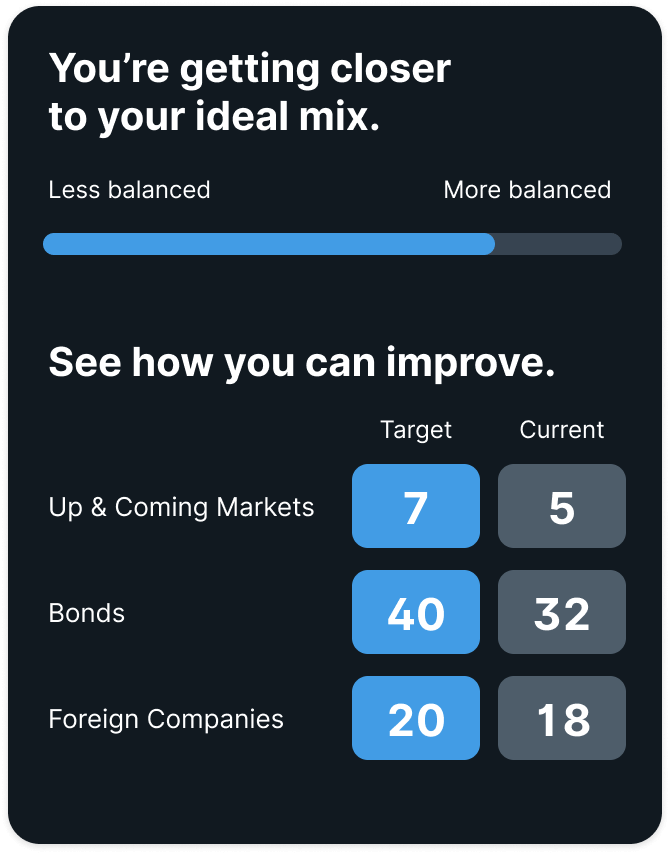Select the Up & Coming Markets label
670x854 pixels.
coord(181,507)
